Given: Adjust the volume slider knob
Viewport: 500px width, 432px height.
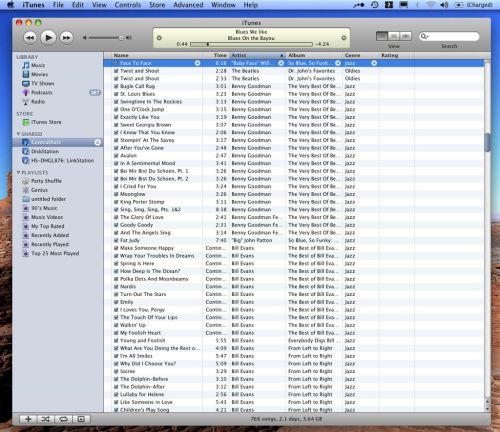Looking at the screenshot, I should click(121, 38).
